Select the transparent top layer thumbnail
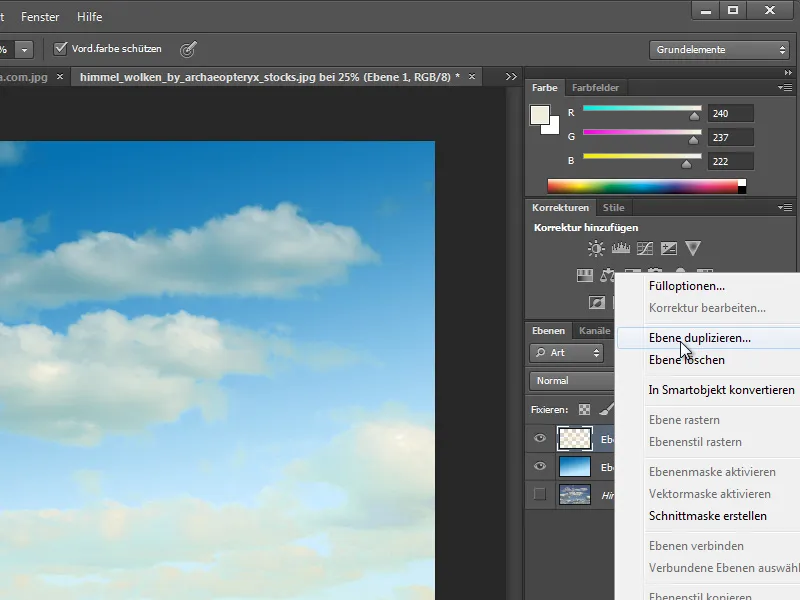This screenshot has height=600, width=800. (x=575, y=439)
